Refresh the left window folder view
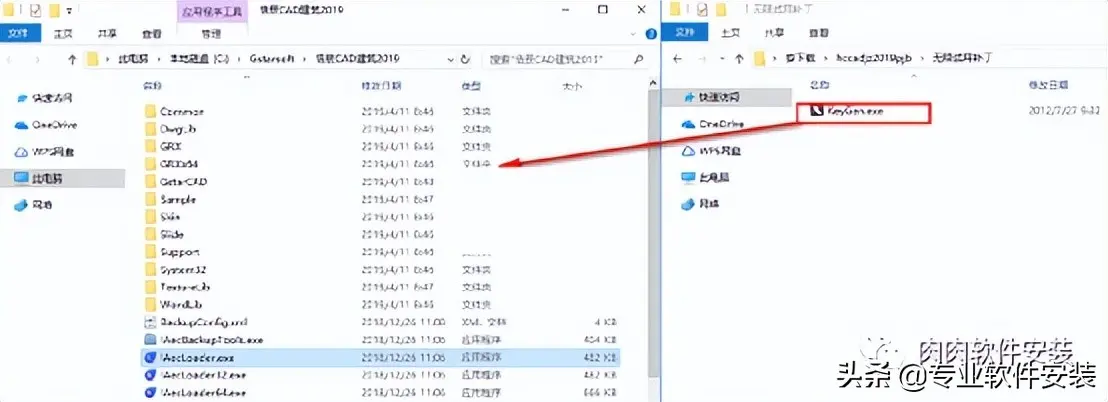Screen dimensions: 1108x402 tap(465, 59)
